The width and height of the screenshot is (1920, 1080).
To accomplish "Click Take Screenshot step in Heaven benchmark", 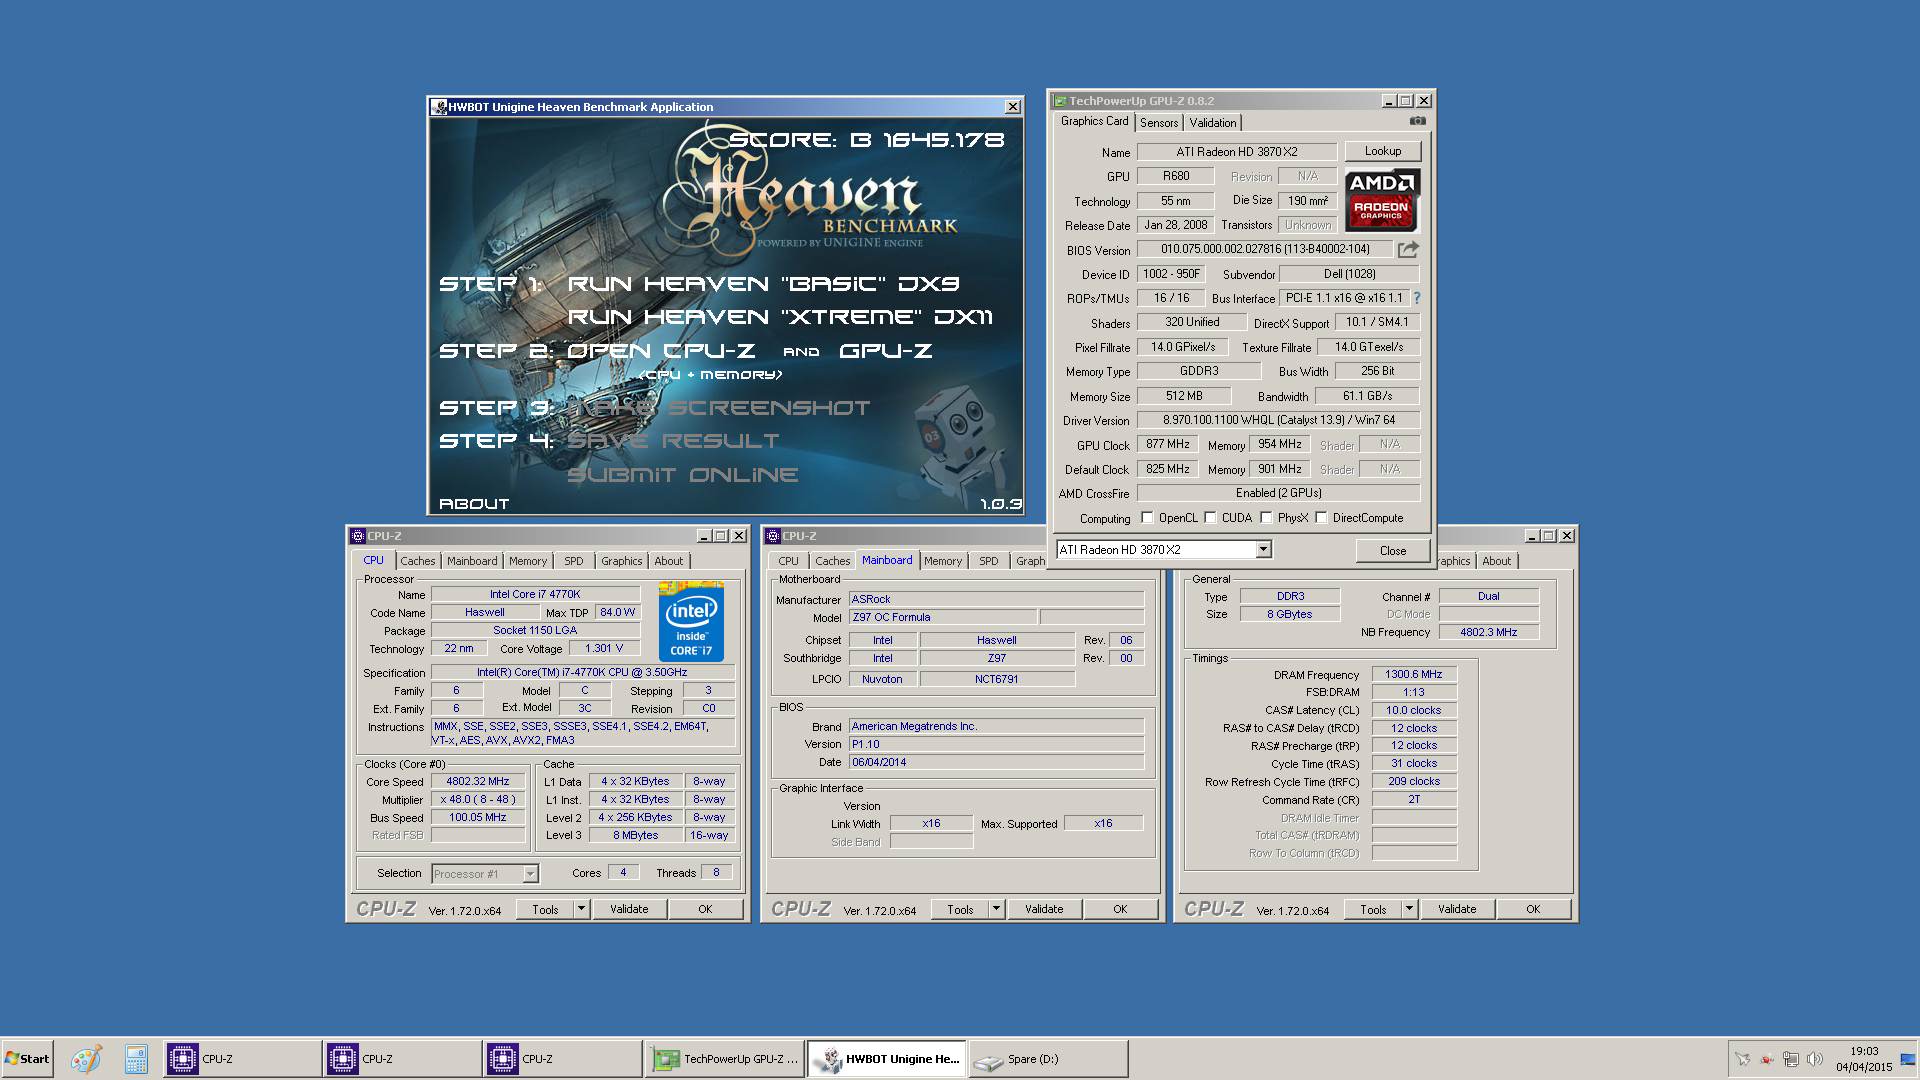I will tap(718, 408).
